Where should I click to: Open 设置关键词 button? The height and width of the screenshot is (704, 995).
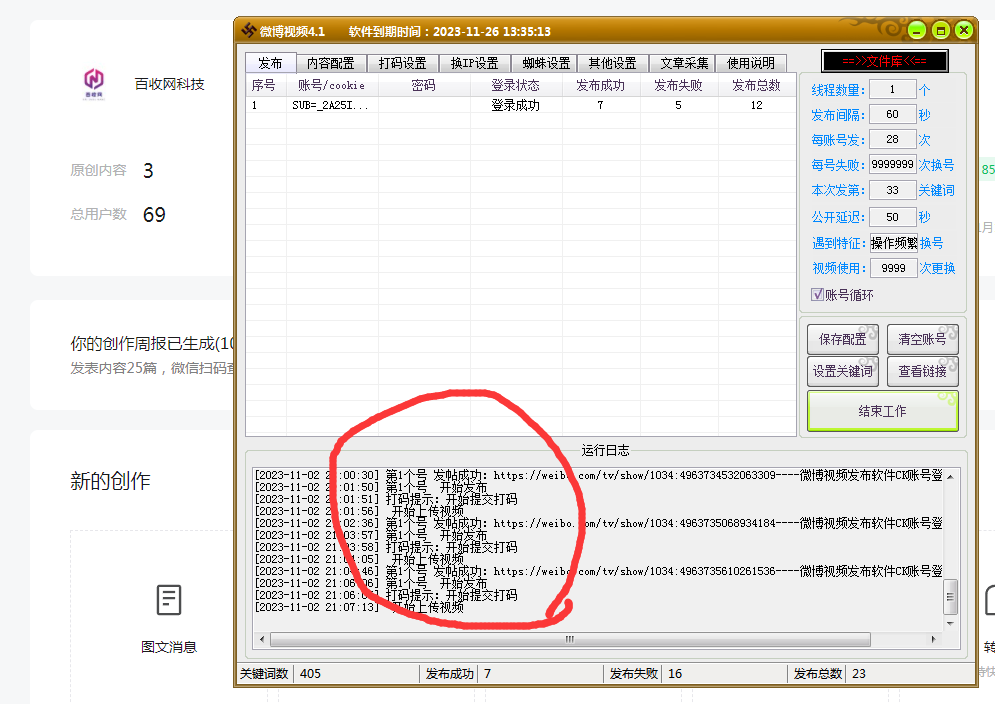click(x=843, y=371)
